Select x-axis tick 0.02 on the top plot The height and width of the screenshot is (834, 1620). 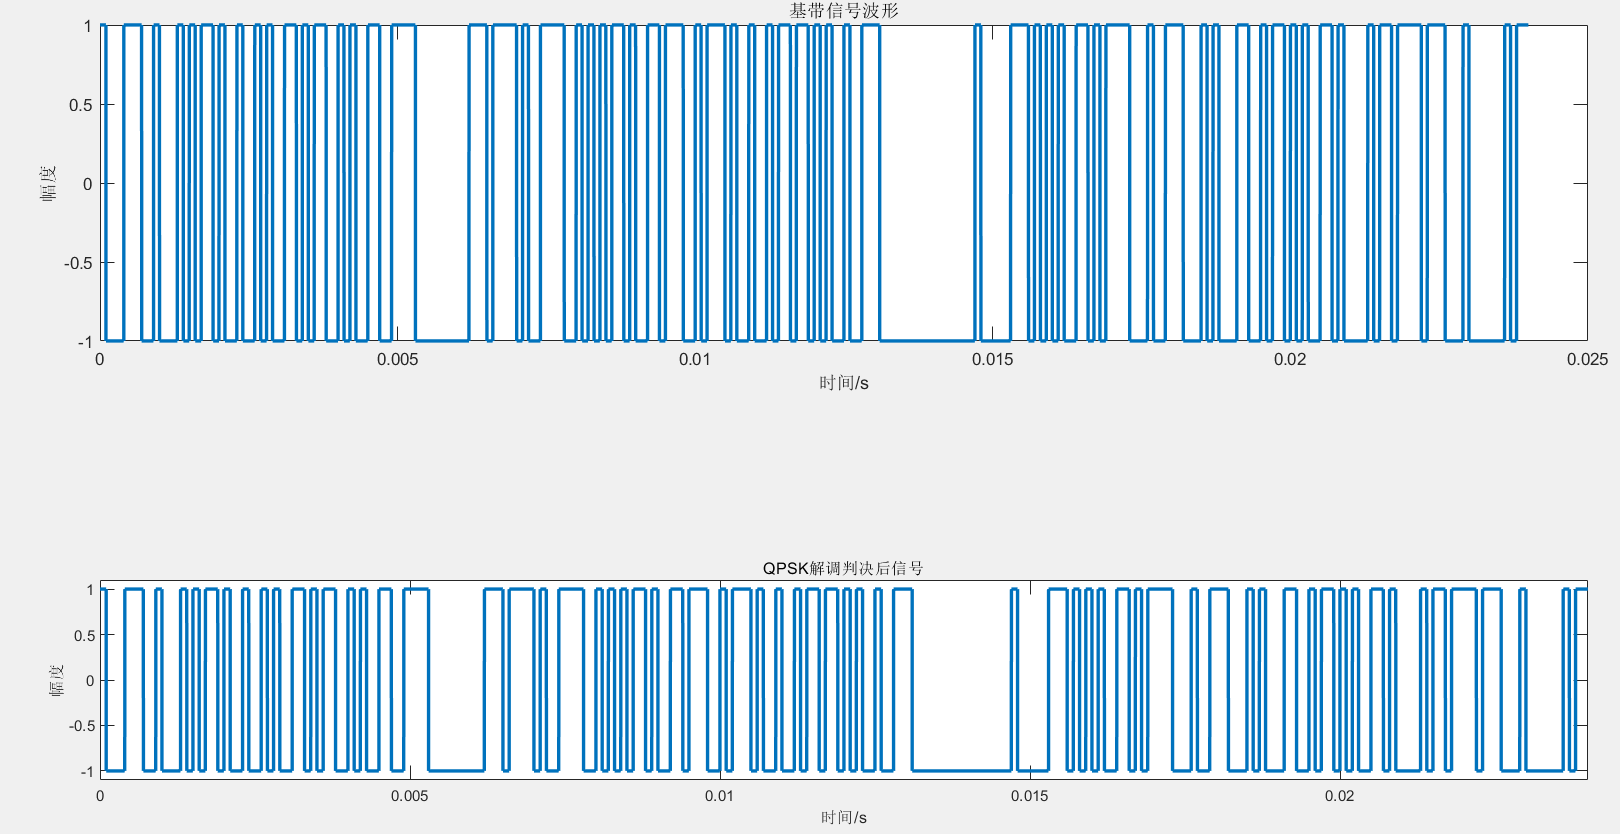click(1289, 359)
